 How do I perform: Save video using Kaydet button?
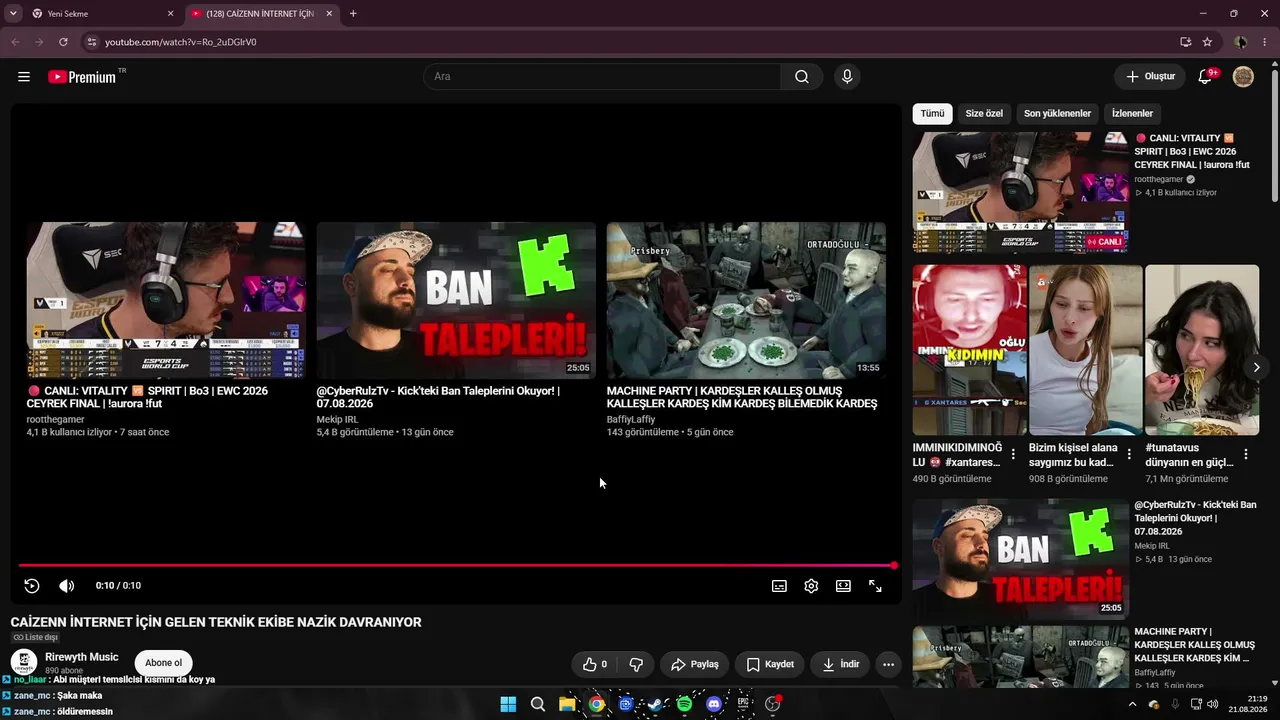(770, 664)
